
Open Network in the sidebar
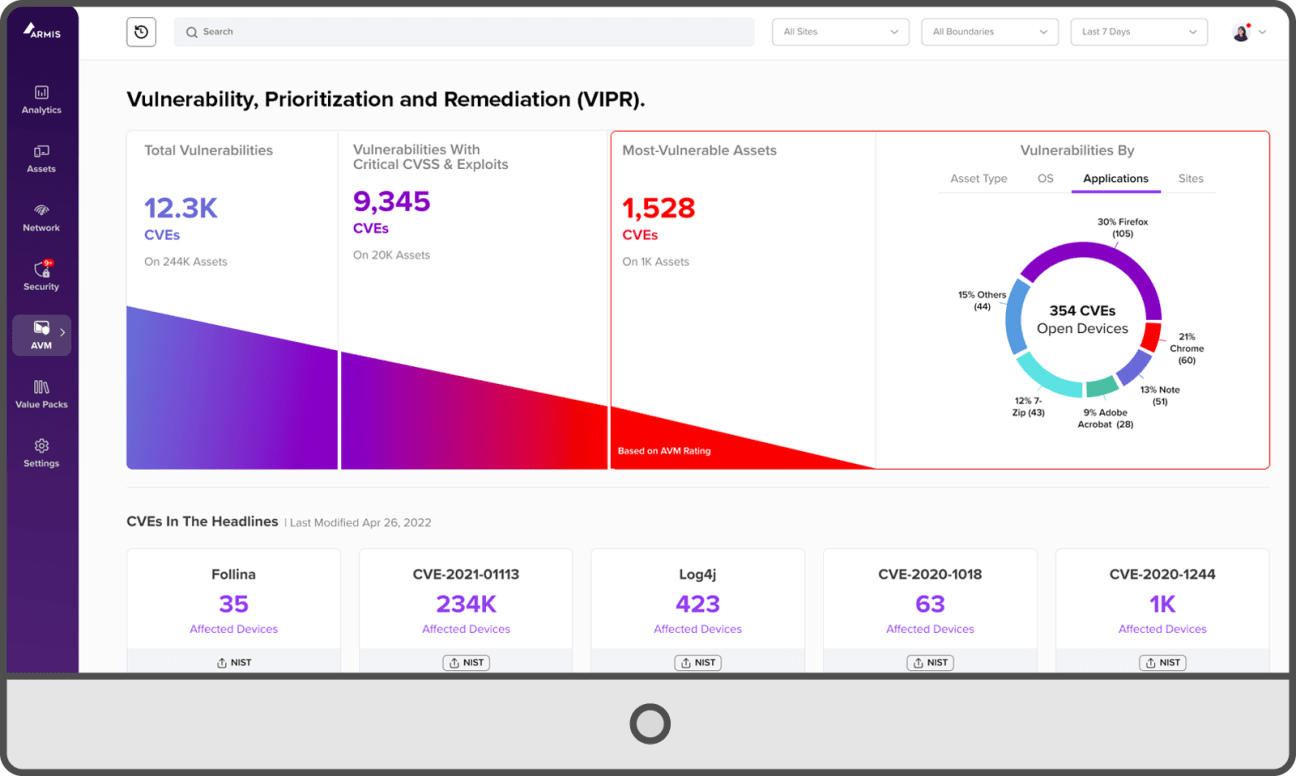click(42, 217)
